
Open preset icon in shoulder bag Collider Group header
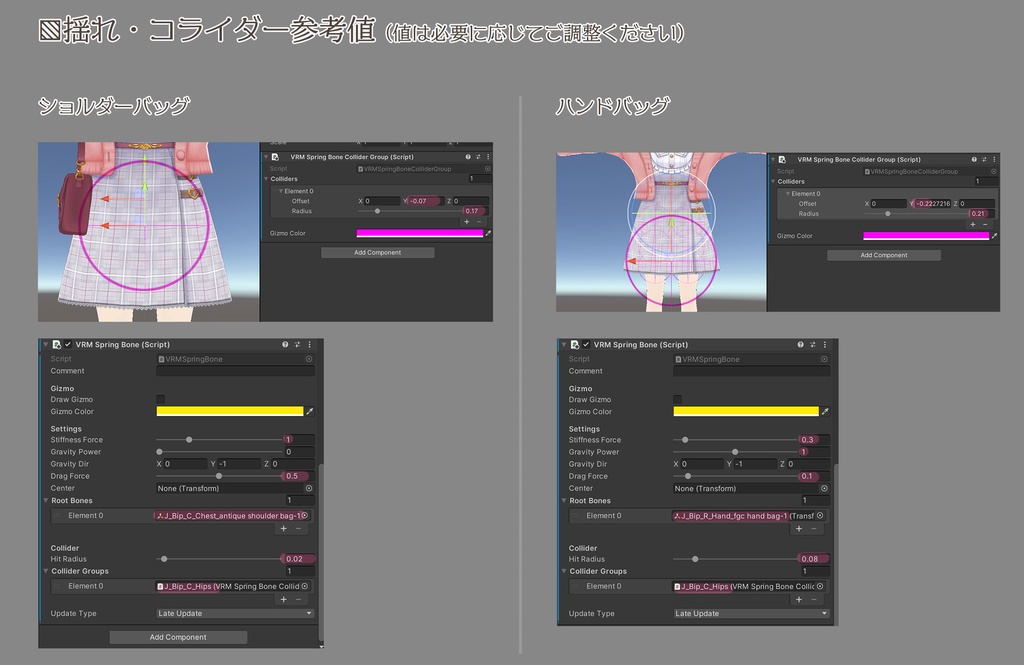tap(478, 157)
